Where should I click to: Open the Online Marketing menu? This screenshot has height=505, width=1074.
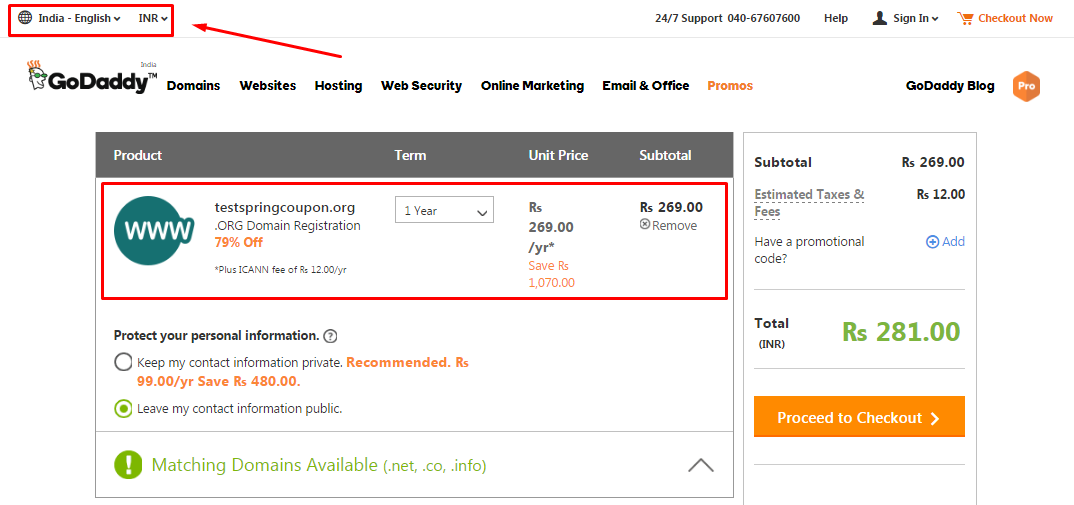[532, 86]
